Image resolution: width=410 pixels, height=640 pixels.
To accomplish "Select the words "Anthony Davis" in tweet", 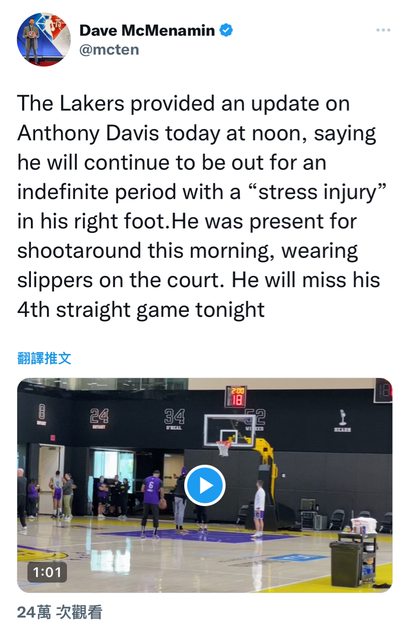I will (88, 133).
